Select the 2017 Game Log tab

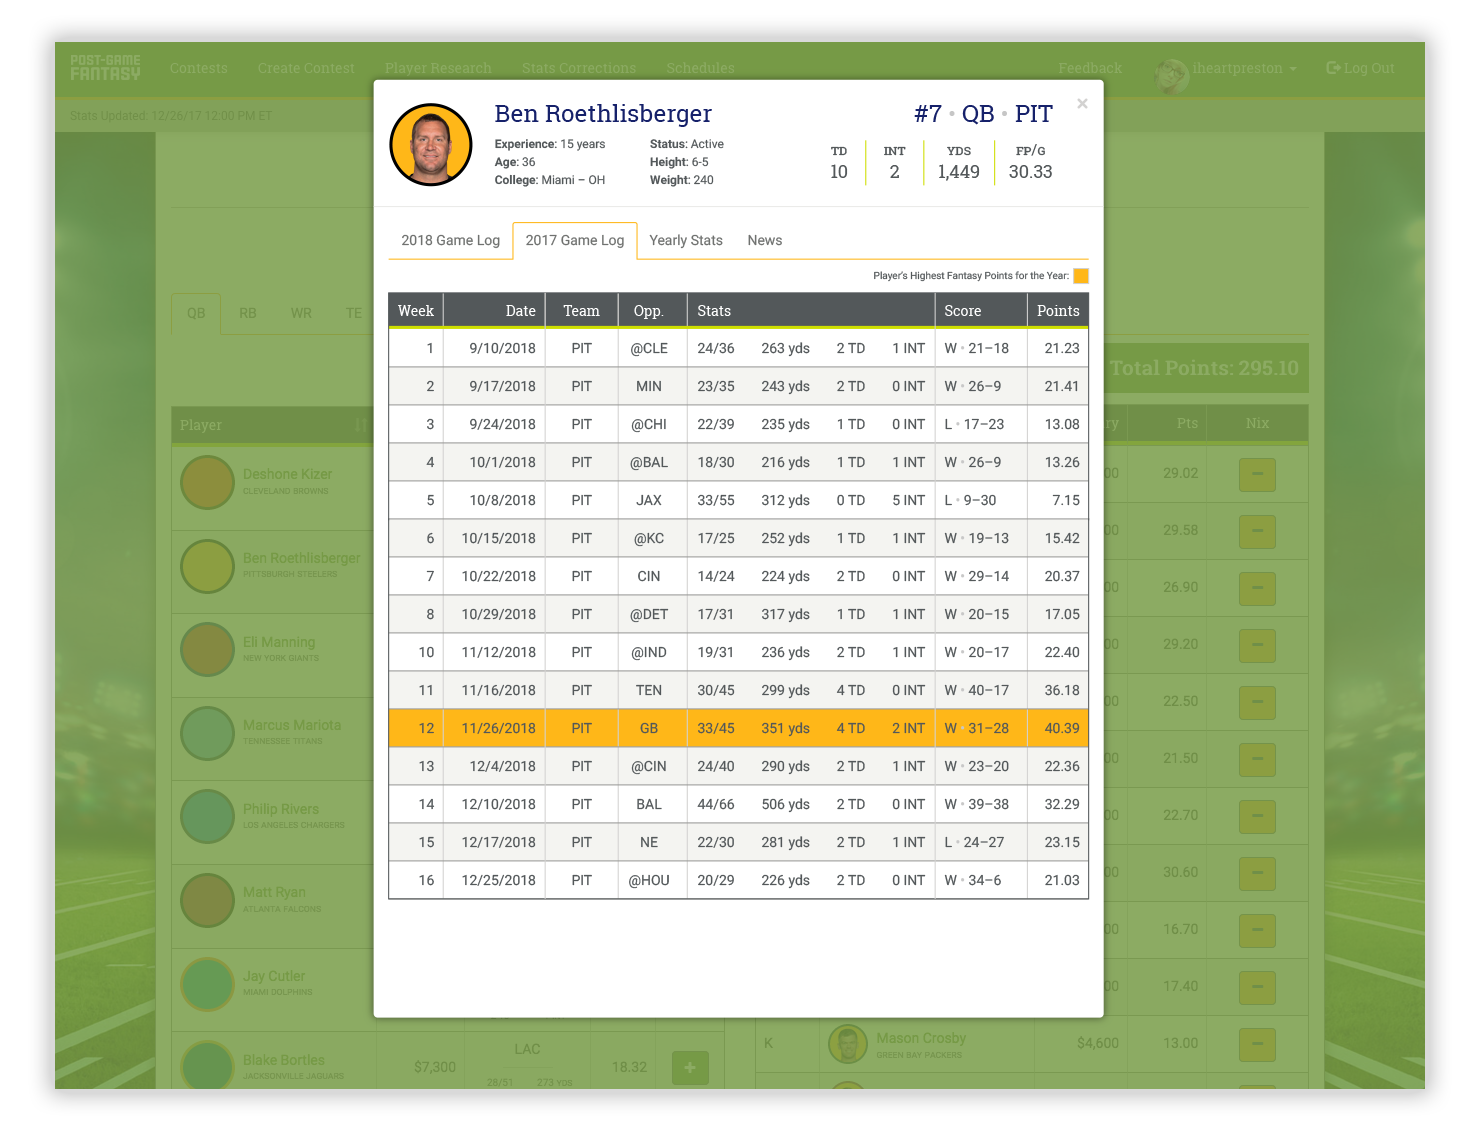tap(575, 240)
